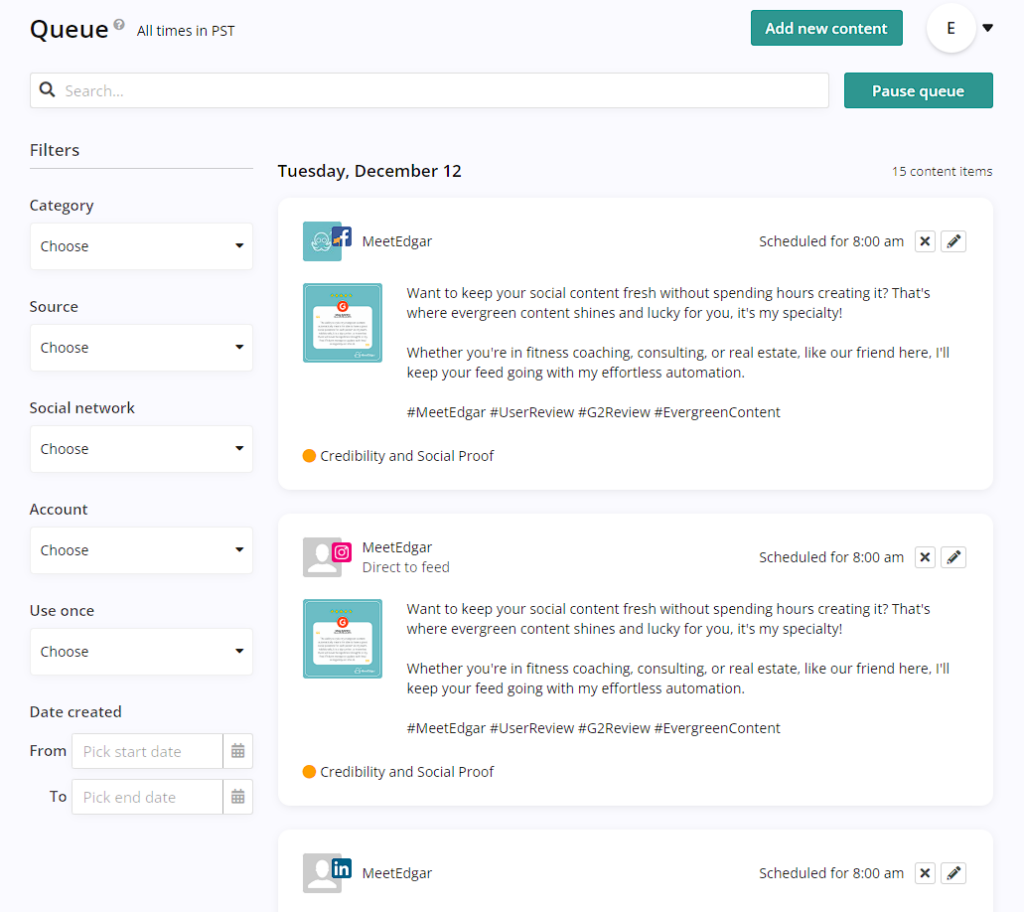
Task: Remove the Facebook MeetEdgar scheduled post
Action: pyautogui.click(x=925, y=242)
